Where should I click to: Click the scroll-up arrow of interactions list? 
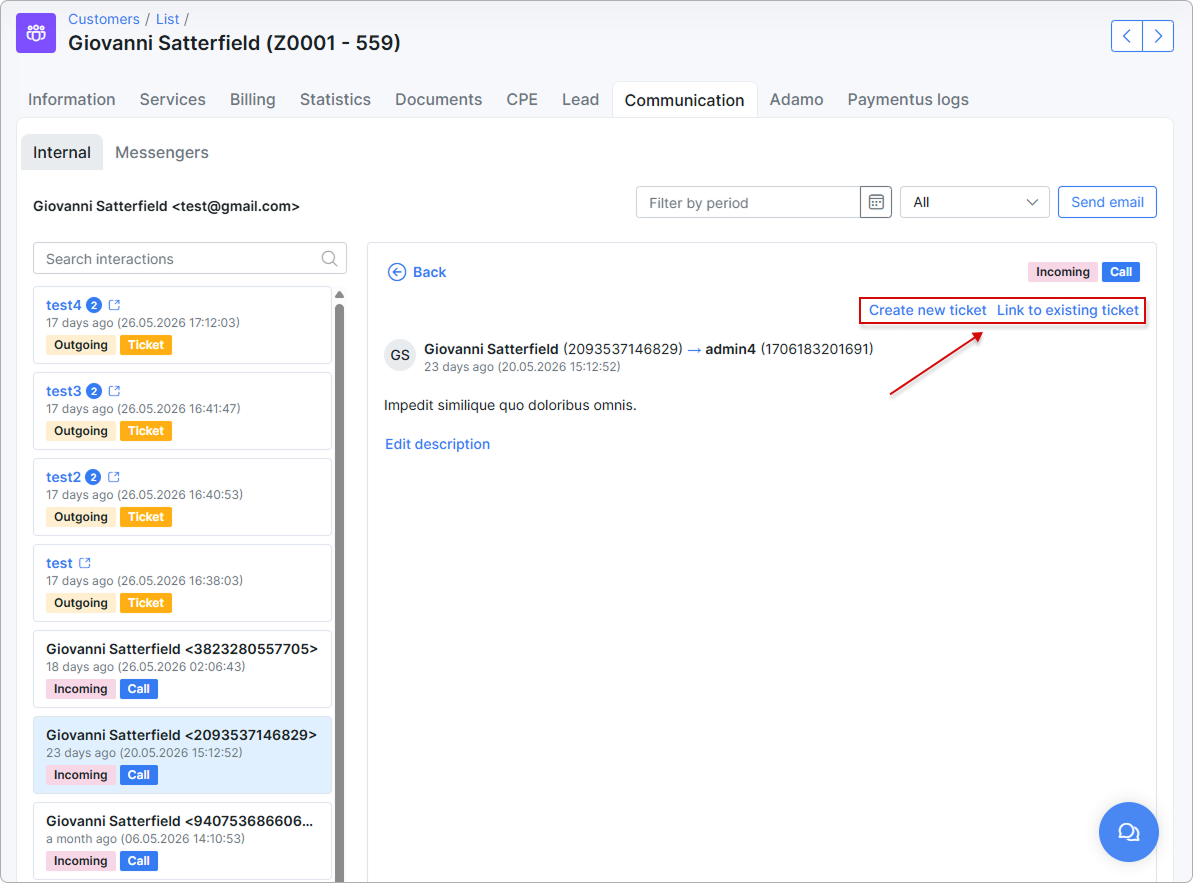(339, 294)
